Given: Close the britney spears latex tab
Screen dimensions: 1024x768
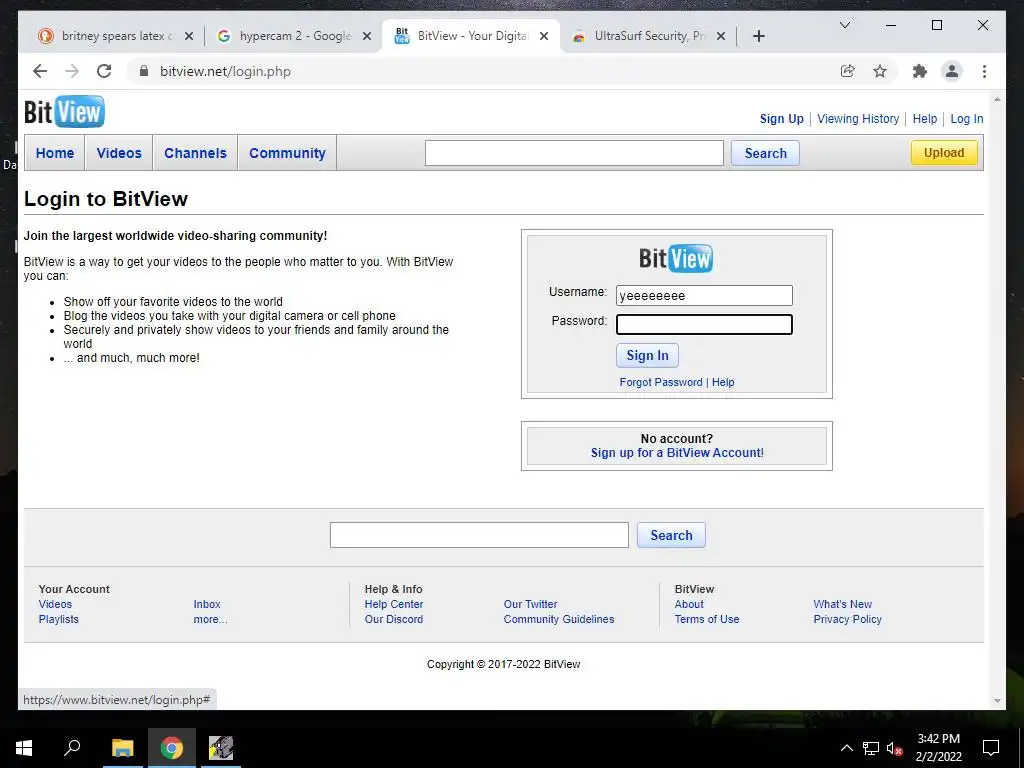Looking at the screenshot, I should [189, 36].
